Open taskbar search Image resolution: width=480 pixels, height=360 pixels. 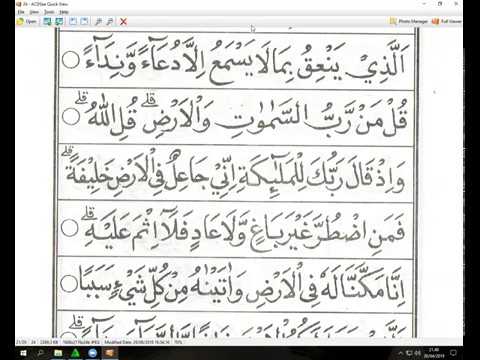point(41,353)
